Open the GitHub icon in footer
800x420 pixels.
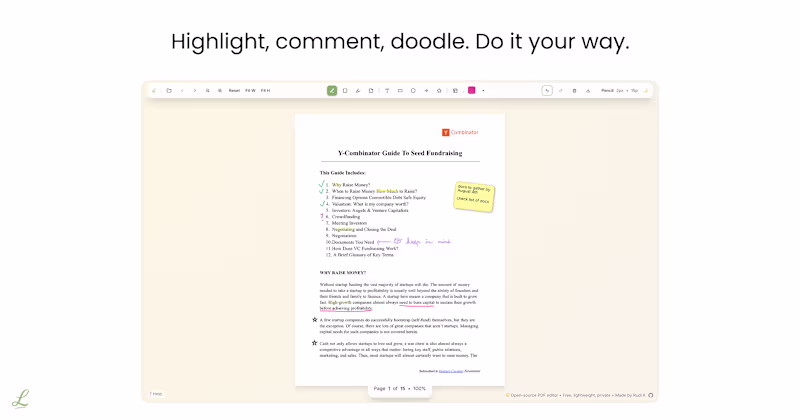pos(651,395)
